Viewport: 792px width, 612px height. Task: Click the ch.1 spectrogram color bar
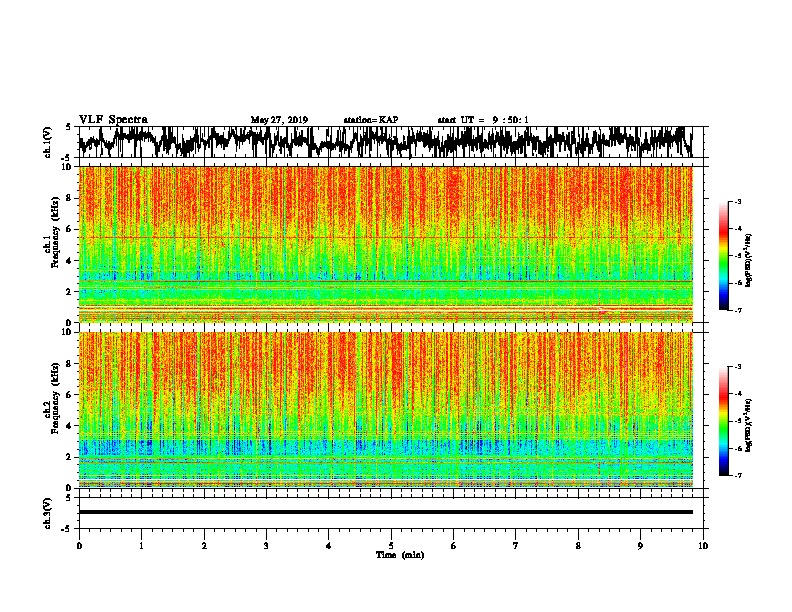point(723,256)
